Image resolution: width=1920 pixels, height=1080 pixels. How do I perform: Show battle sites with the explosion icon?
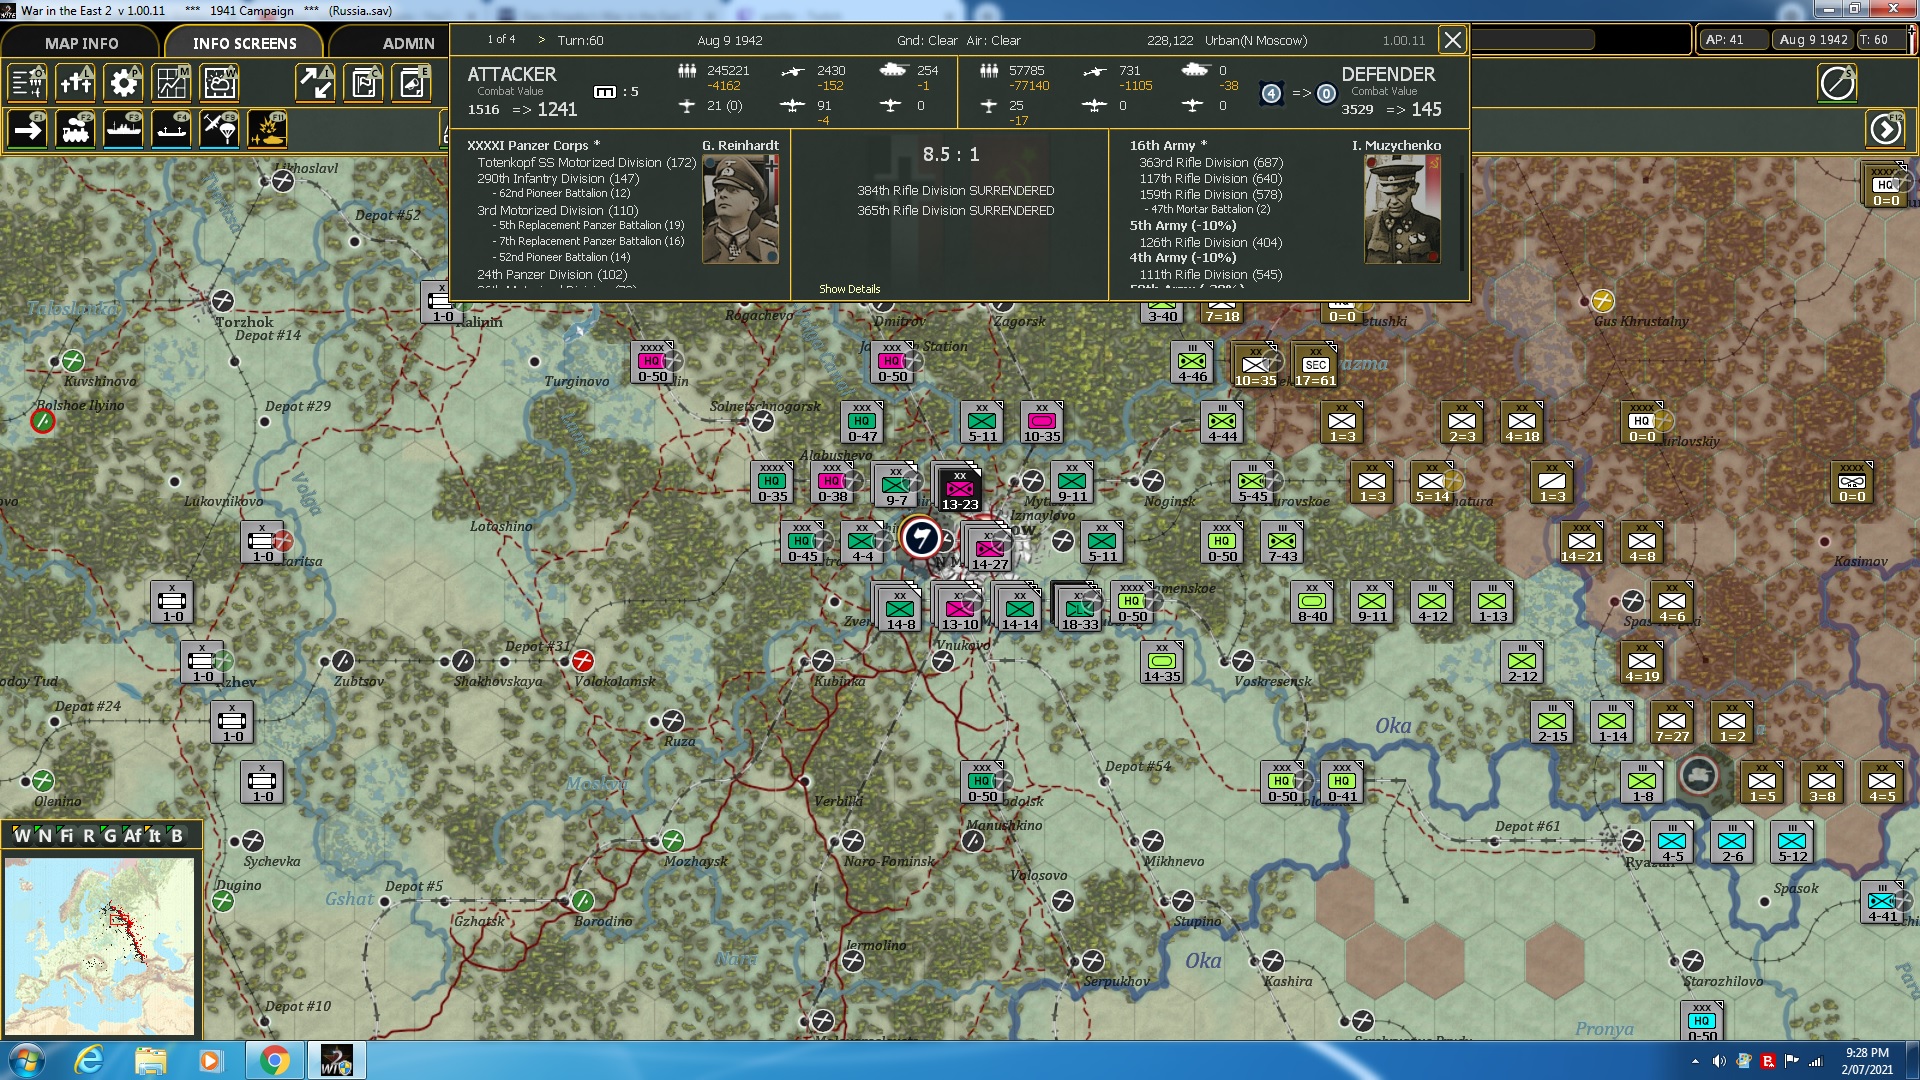point(266,129)
